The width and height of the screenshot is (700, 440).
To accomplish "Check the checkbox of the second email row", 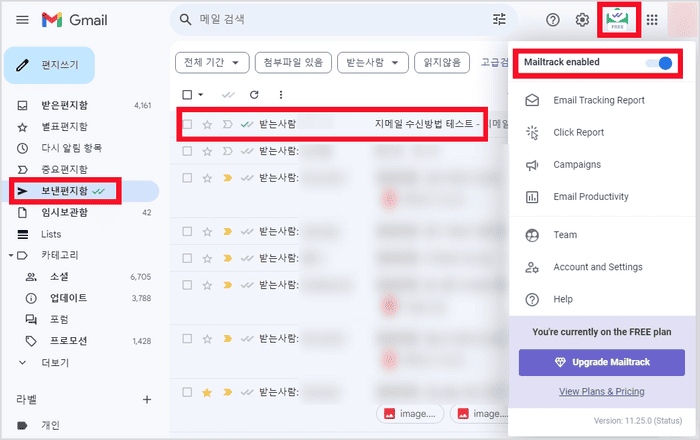I will [x=188, y=151].
